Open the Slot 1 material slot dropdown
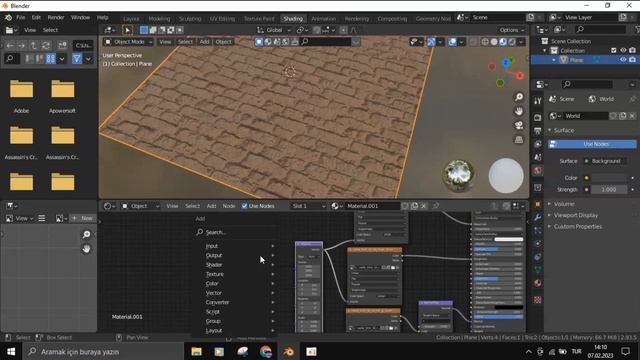 pyautogui.click(x=308, y=206)
